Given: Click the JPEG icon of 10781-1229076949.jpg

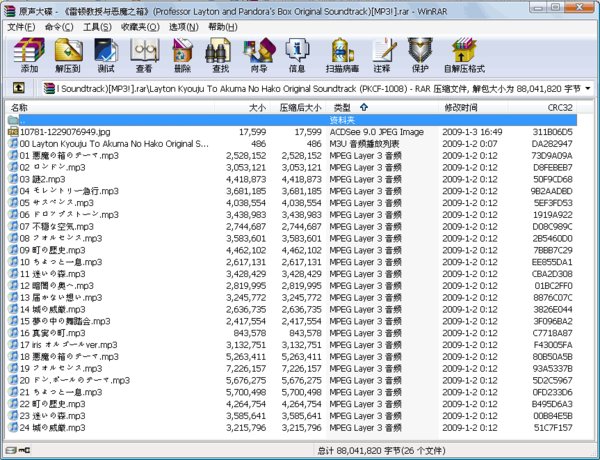Looking at the screenshot, I should pyautogui.click(x=13, y=132).
